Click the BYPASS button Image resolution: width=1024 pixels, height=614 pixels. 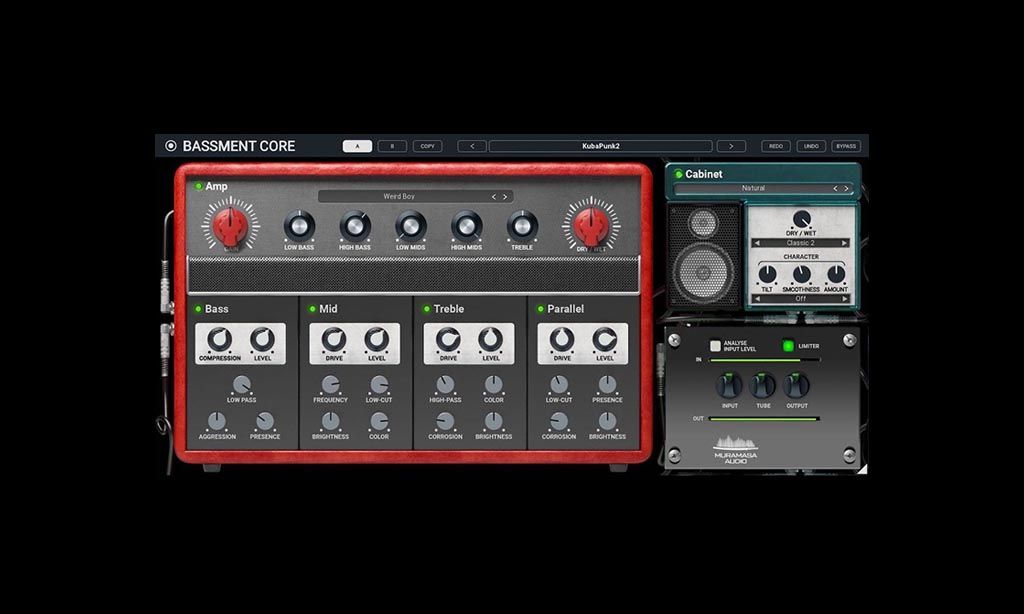click(846, 146)
